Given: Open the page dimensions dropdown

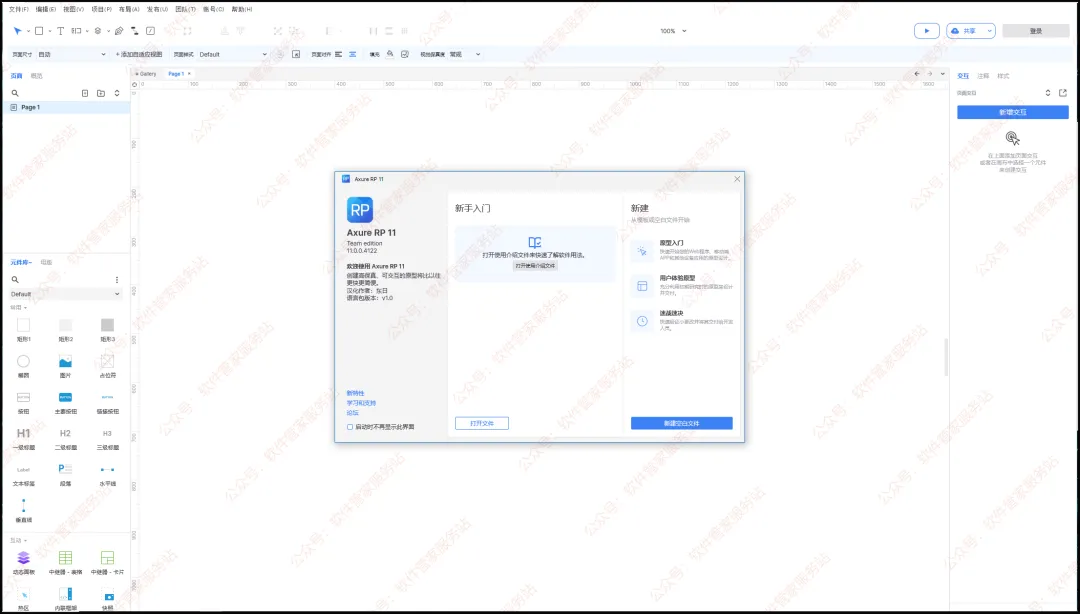Looking at the screenshot, I should (x=72, y=54).
